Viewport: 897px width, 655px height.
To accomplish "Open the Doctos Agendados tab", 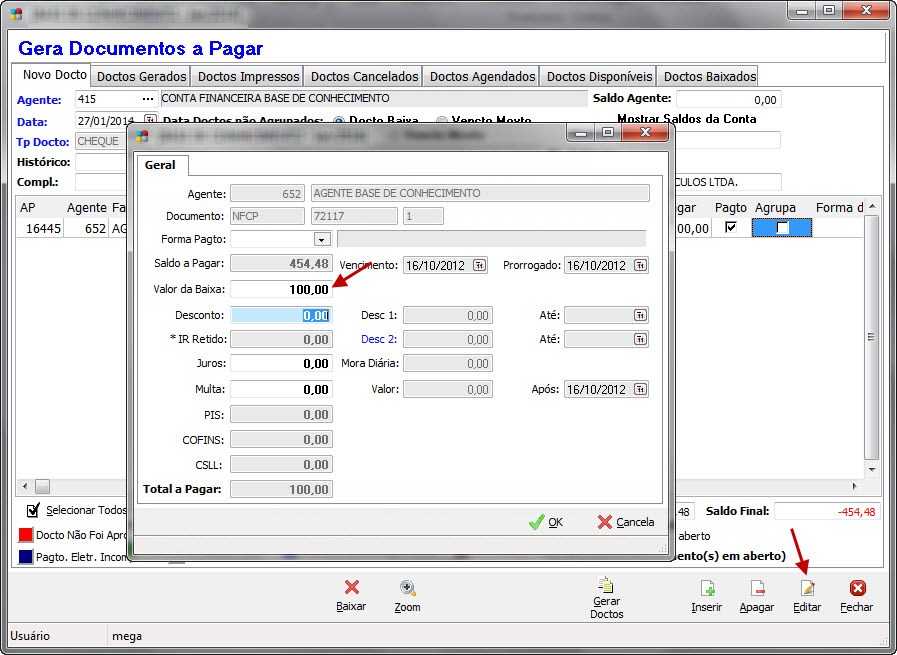I will tap(482, 76).
